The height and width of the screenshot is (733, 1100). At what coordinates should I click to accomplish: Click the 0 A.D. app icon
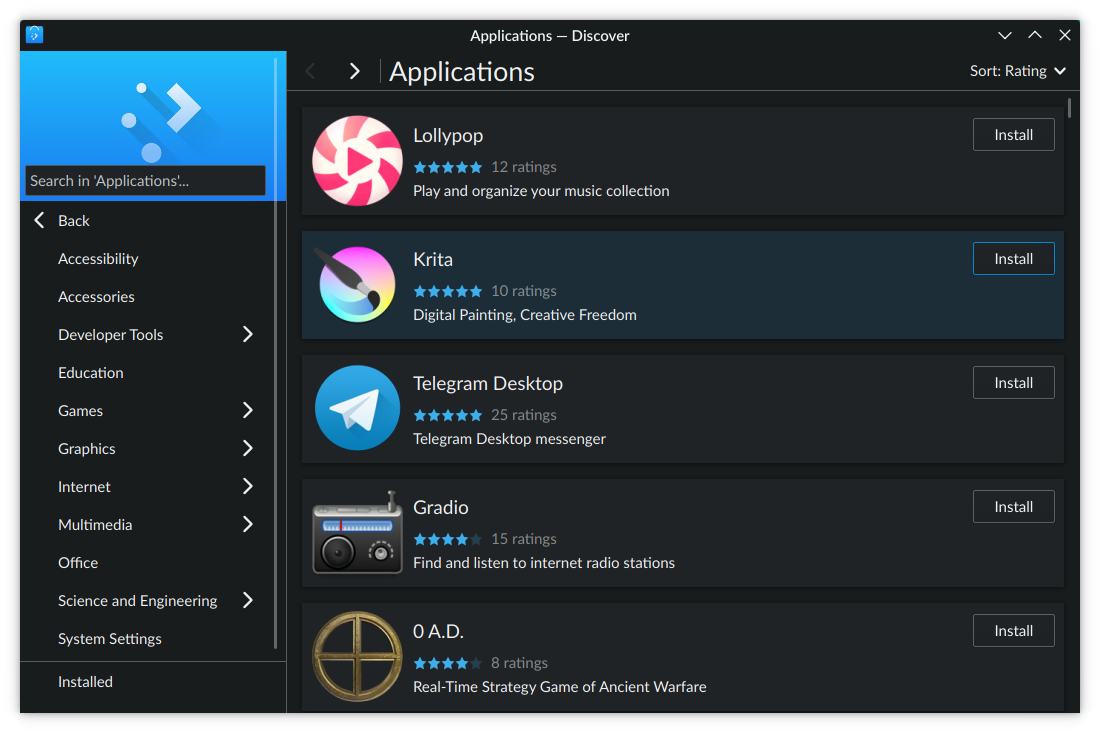tap(357, 657)
